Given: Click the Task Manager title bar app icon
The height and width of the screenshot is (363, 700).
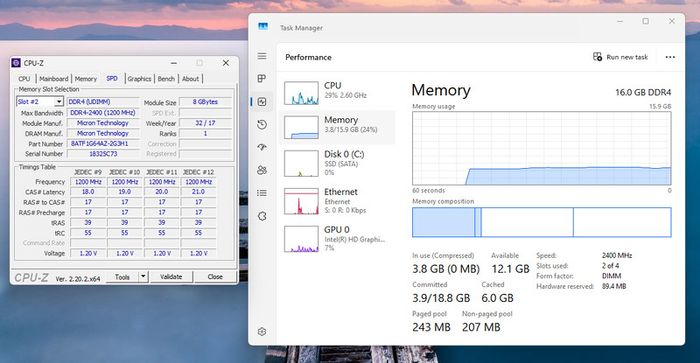Looking at the screenshot, I should 263,27.
